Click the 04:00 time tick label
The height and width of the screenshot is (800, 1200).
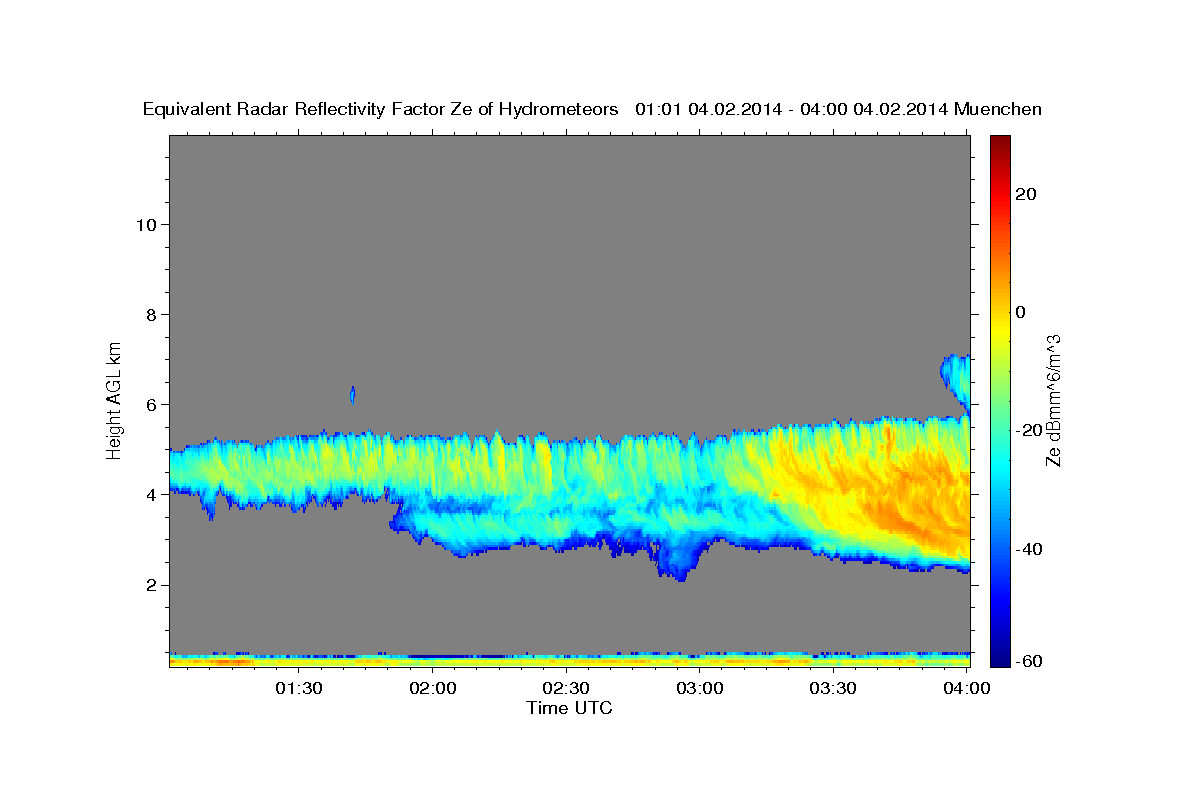tap(966, 688)
